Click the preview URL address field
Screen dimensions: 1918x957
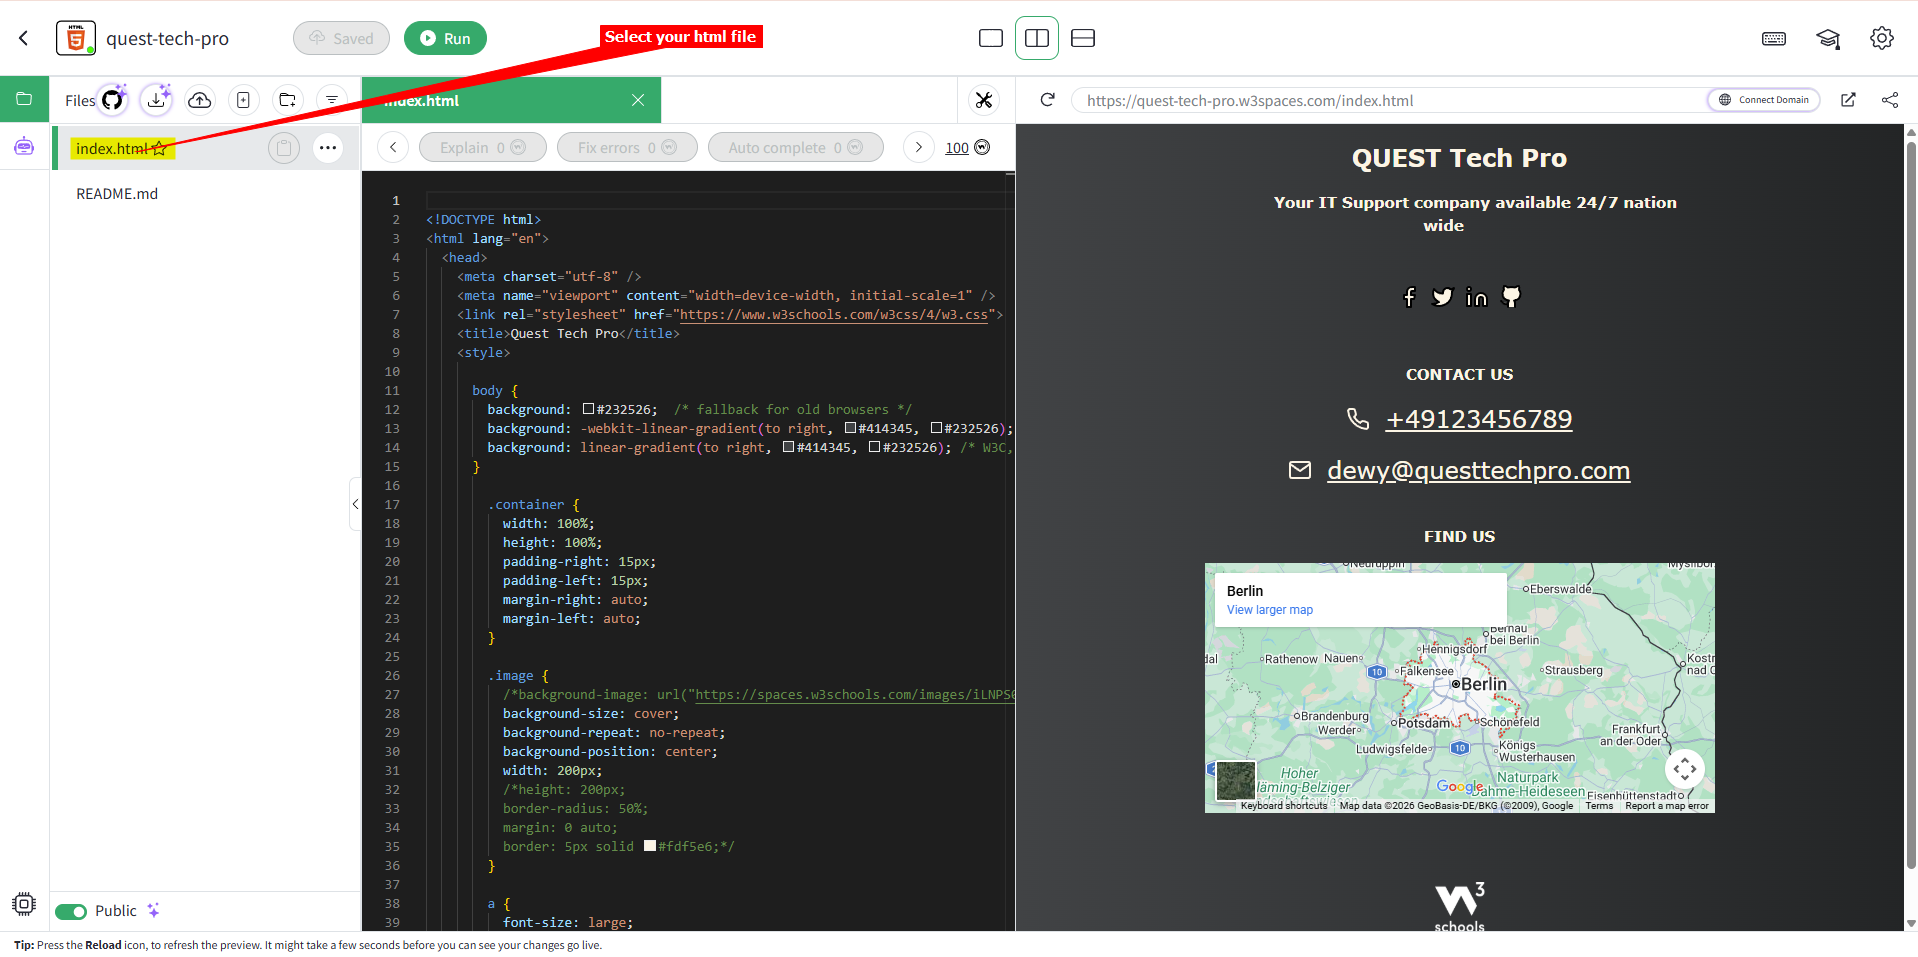coord(1390,100)
